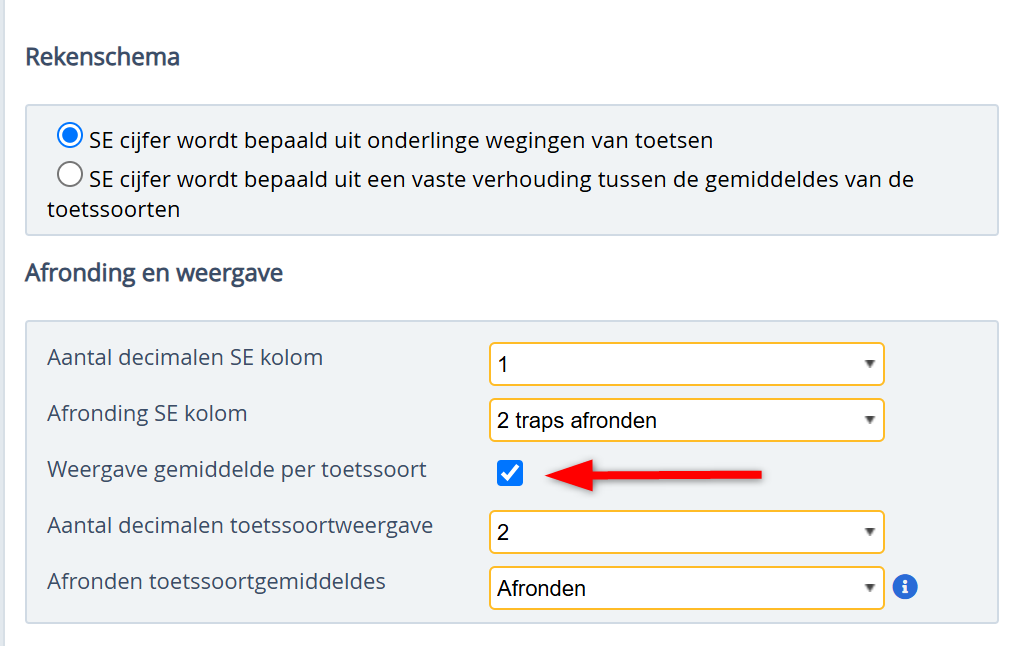This screenshot has height=646, width=1010.
Task: Click the blue info icon beside Afronden toetssoortgemiddeldes
Action: pyautogui.click(x=905, y=587)
